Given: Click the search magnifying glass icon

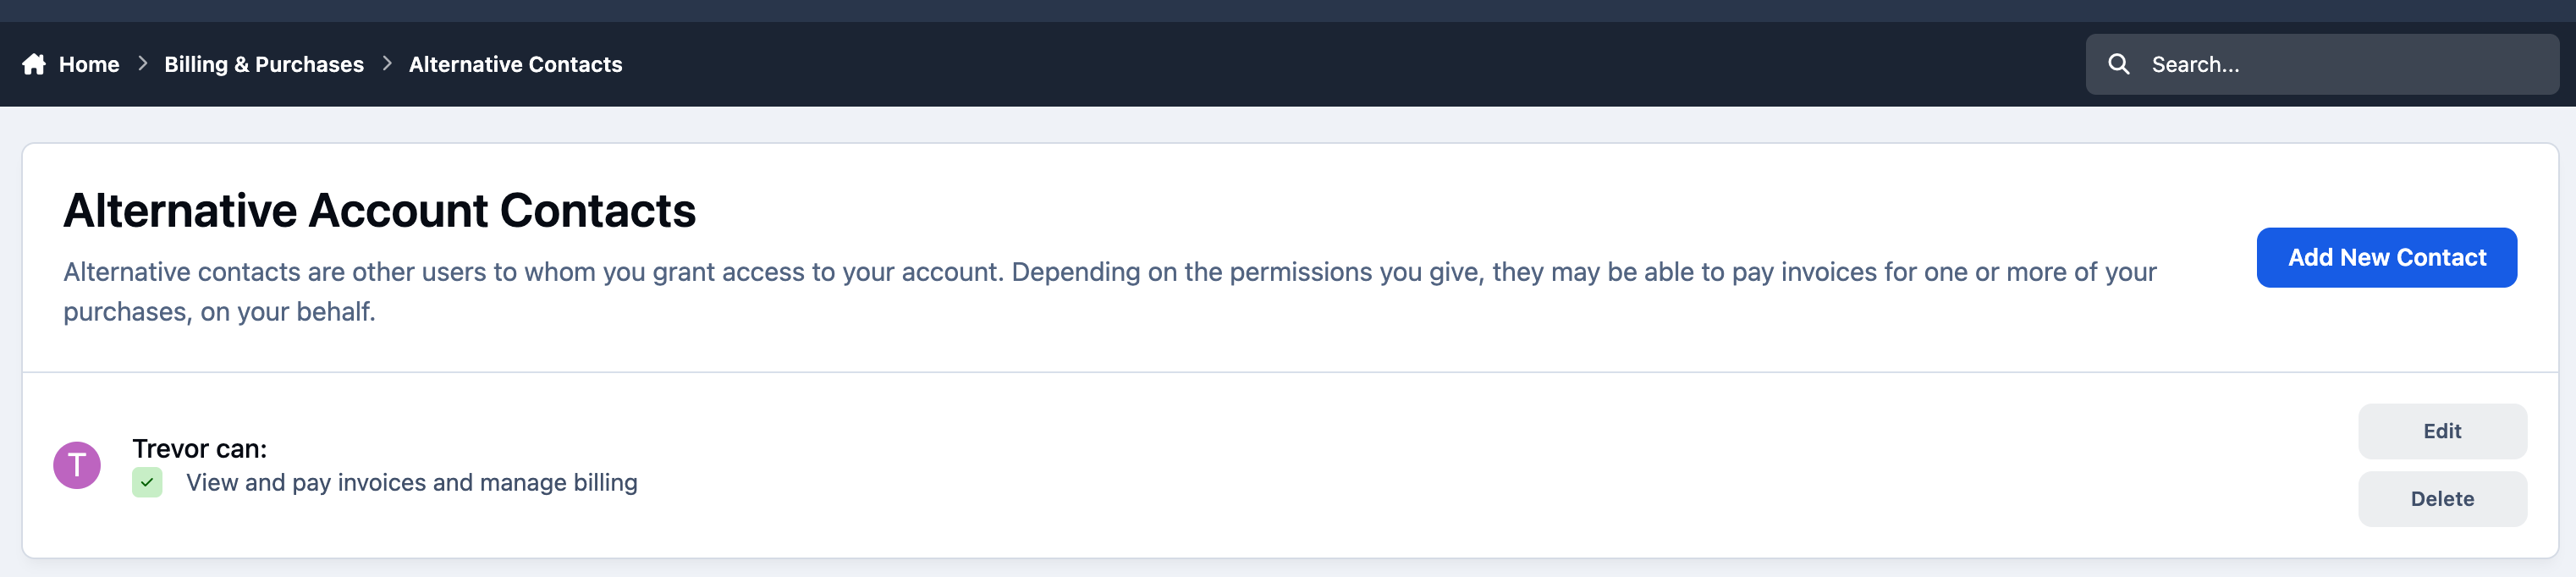Looking at the screenshot, I should (x=2118, y=64).
